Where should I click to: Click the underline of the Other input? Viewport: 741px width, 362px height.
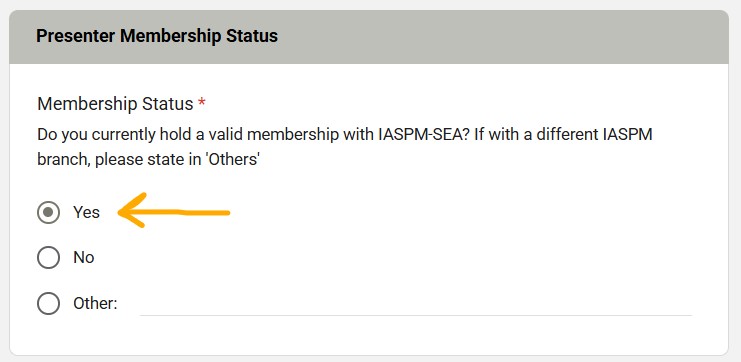coord(416,315)
